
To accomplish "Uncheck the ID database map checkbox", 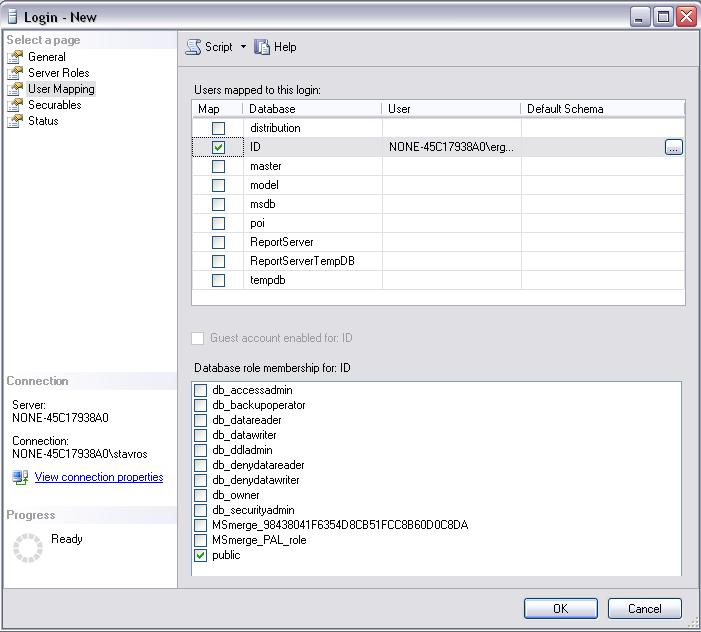I will pyautogui.click(x=218, y=147).
